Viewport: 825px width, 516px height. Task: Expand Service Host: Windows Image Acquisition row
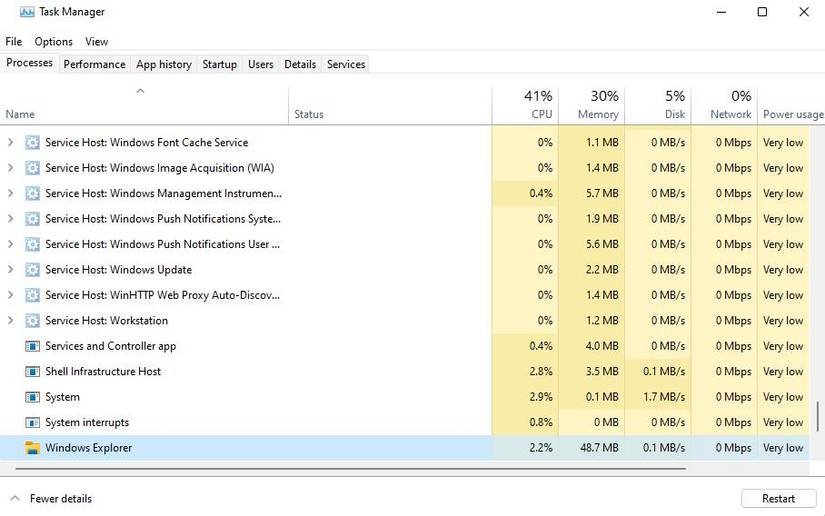pyautogui.click(x=10, y=168)
